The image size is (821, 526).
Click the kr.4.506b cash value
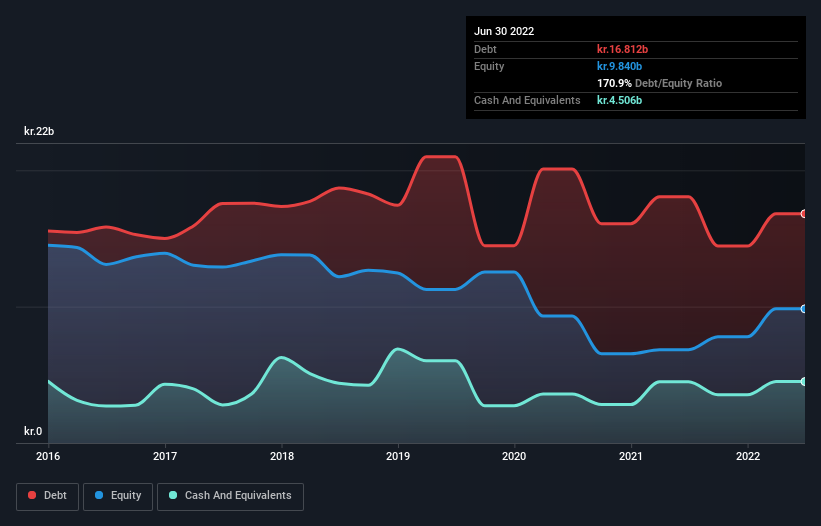click(619, 100)
